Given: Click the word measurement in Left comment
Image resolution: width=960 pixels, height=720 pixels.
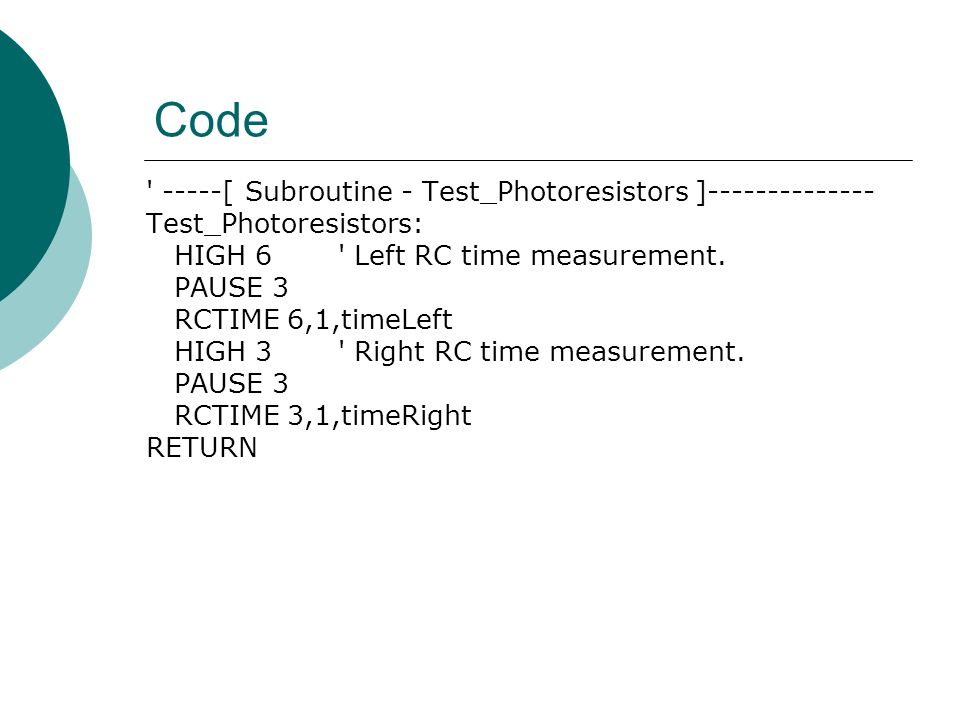Looking at the screenshot, I should 628,256.
